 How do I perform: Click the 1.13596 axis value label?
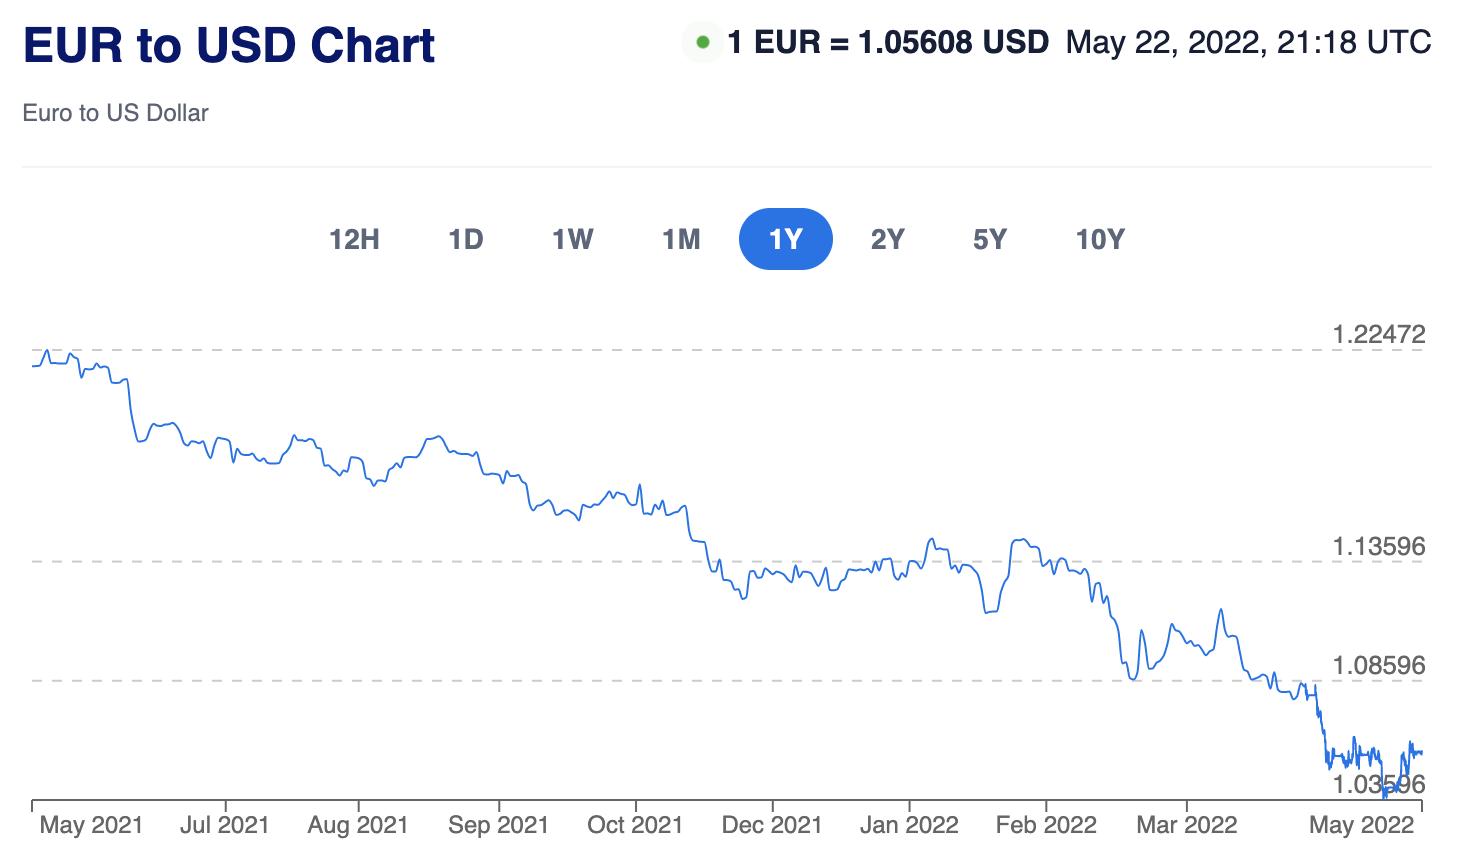1378,547
